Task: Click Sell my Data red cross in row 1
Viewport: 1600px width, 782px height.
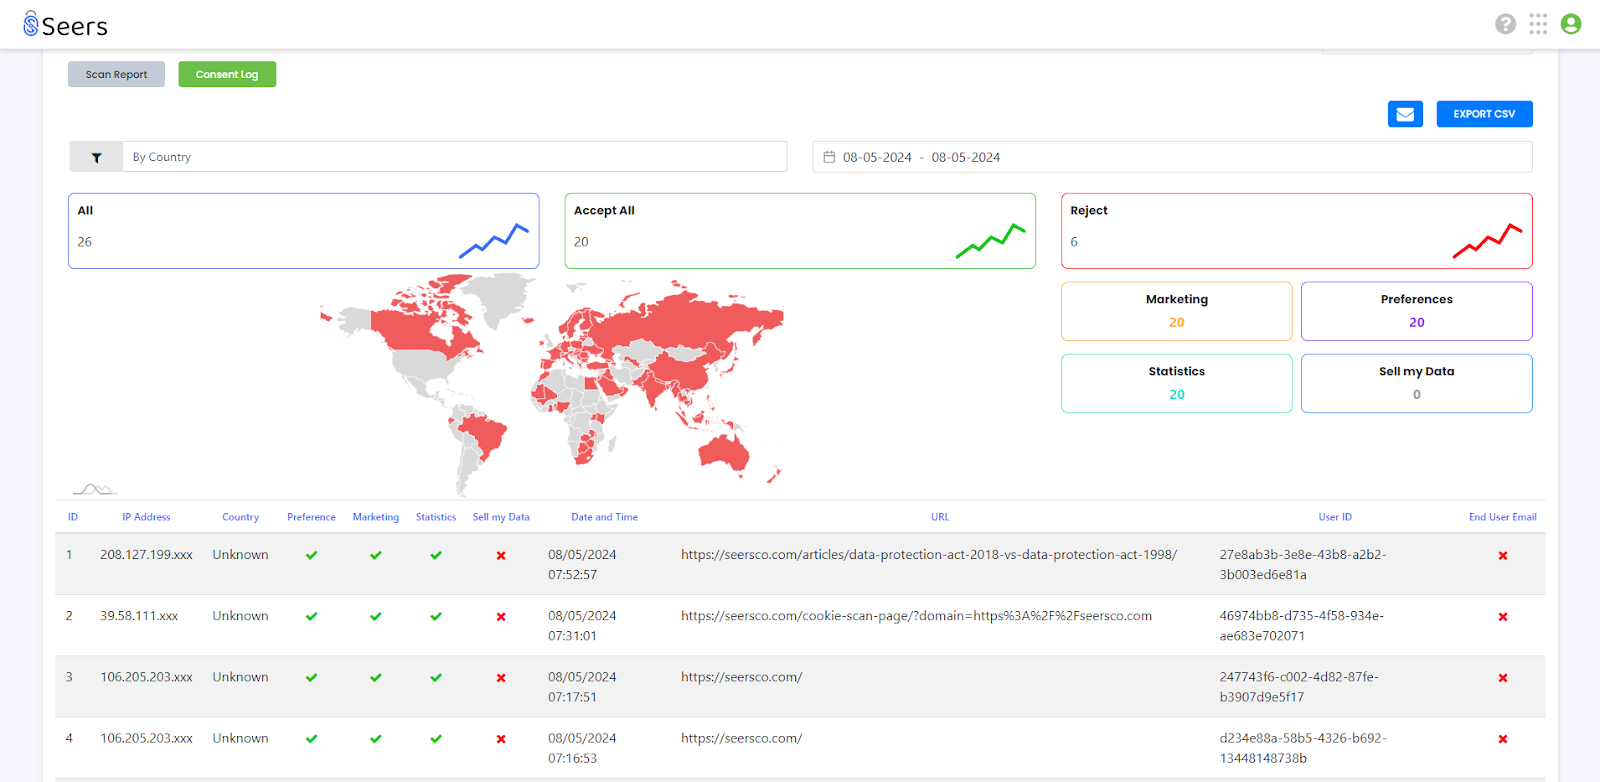Action: pos(501,555)
